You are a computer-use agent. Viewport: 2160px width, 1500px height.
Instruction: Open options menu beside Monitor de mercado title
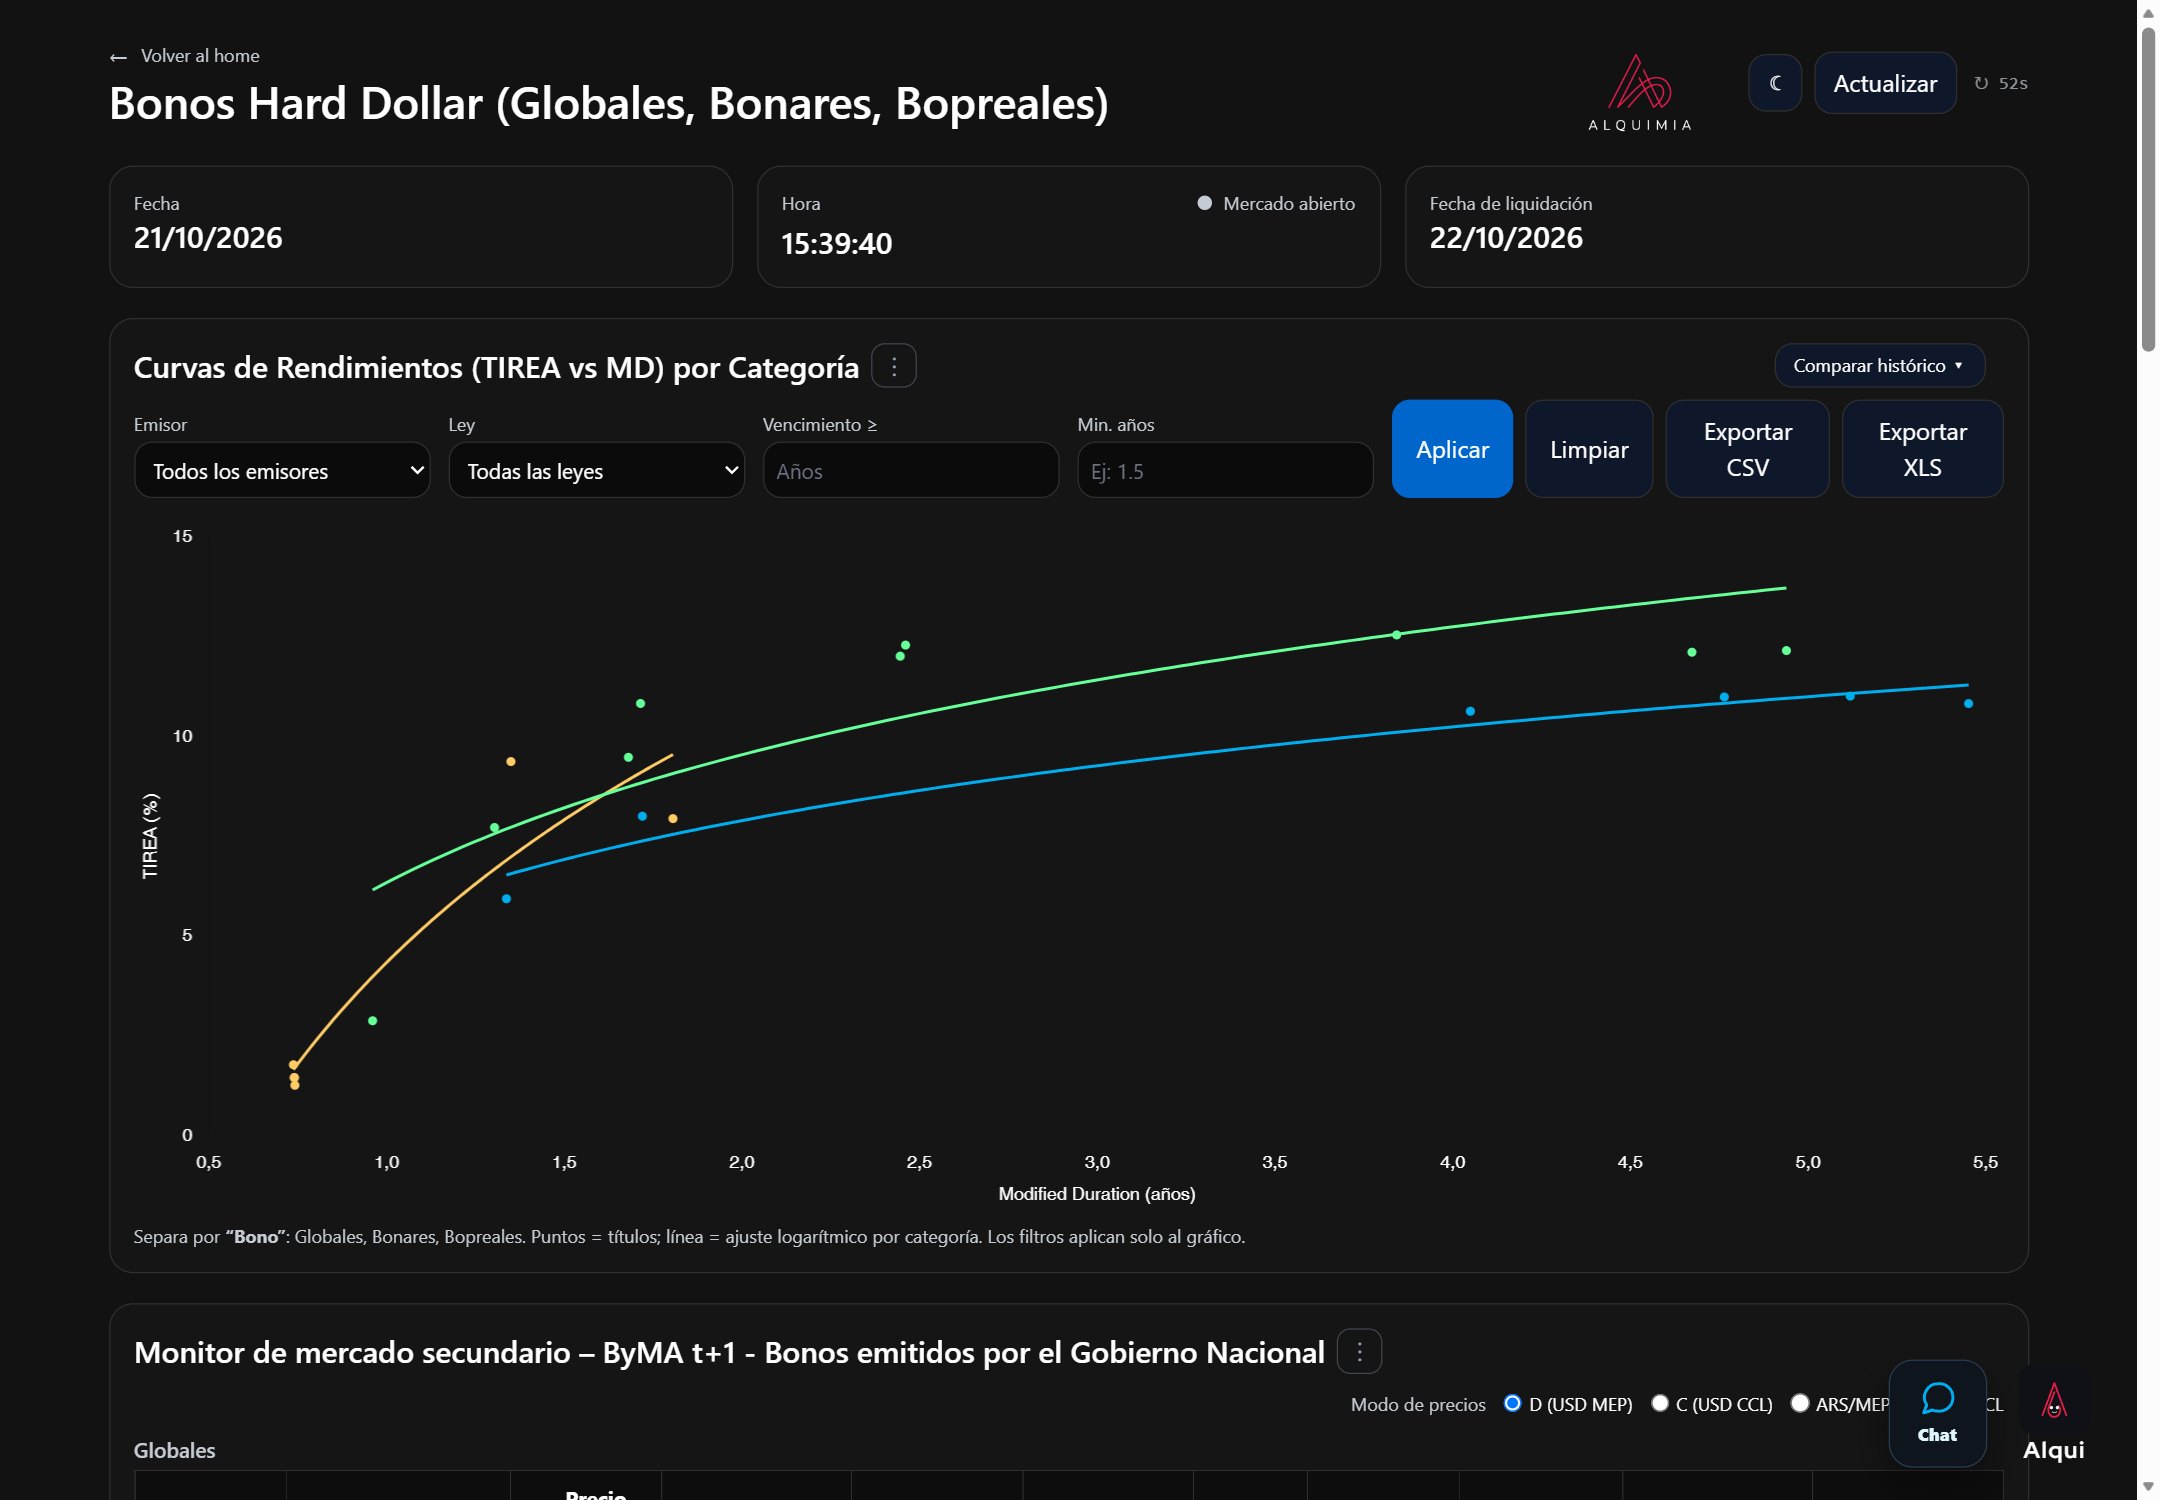click(1359, 1352)
